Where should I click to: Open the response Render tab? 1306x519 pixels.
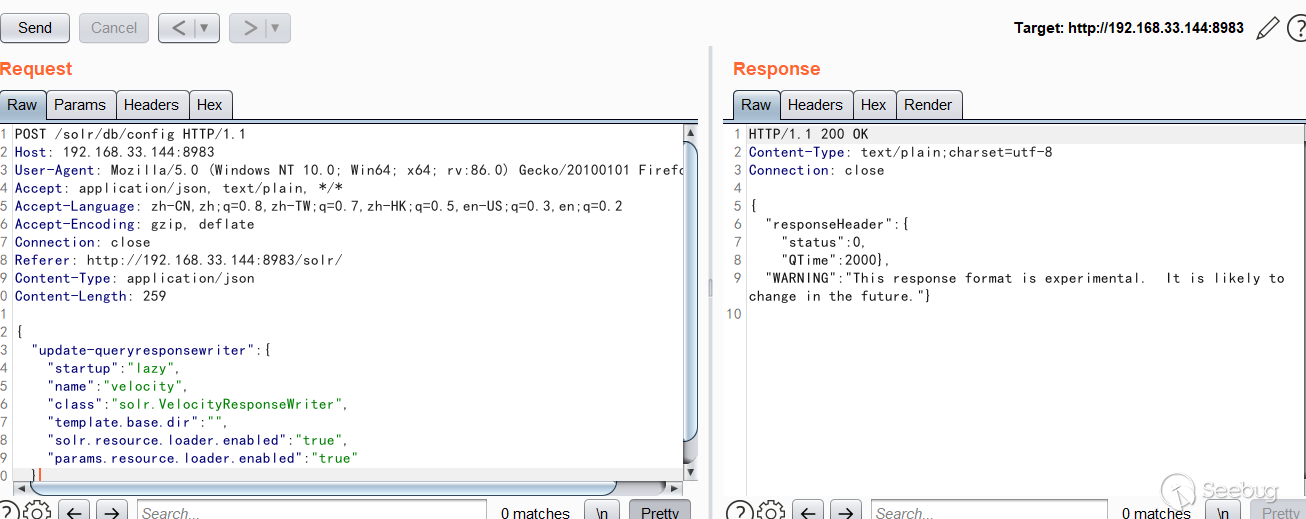point(928,105)
